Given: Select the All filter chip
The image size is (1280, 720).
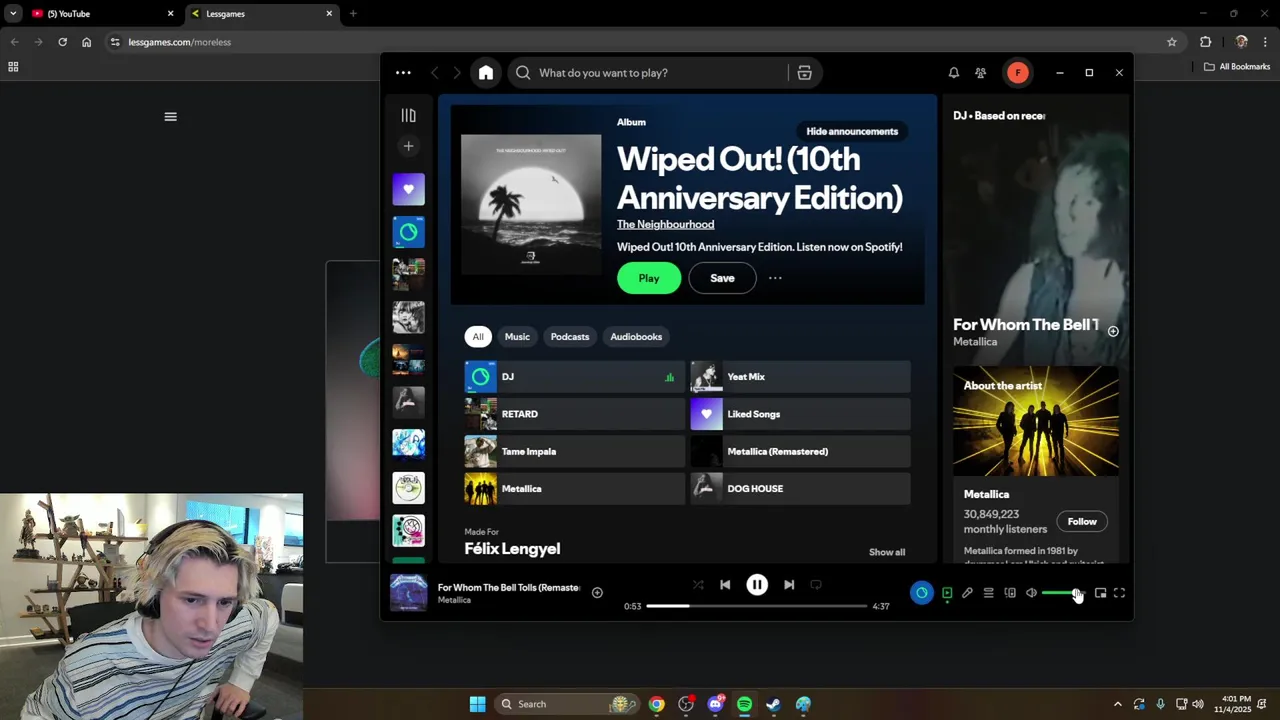Looking at the screenshot, I should [x=478, y=337].
